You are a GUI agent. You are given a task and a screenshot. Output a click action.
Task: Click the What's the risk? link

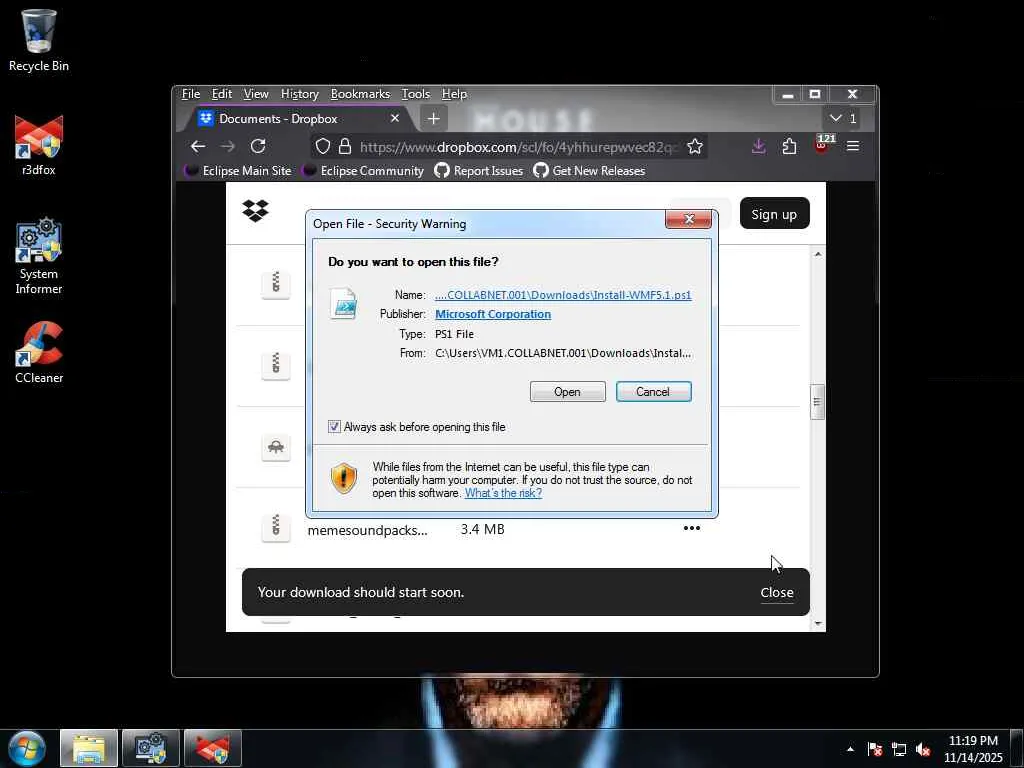(503, 493)
